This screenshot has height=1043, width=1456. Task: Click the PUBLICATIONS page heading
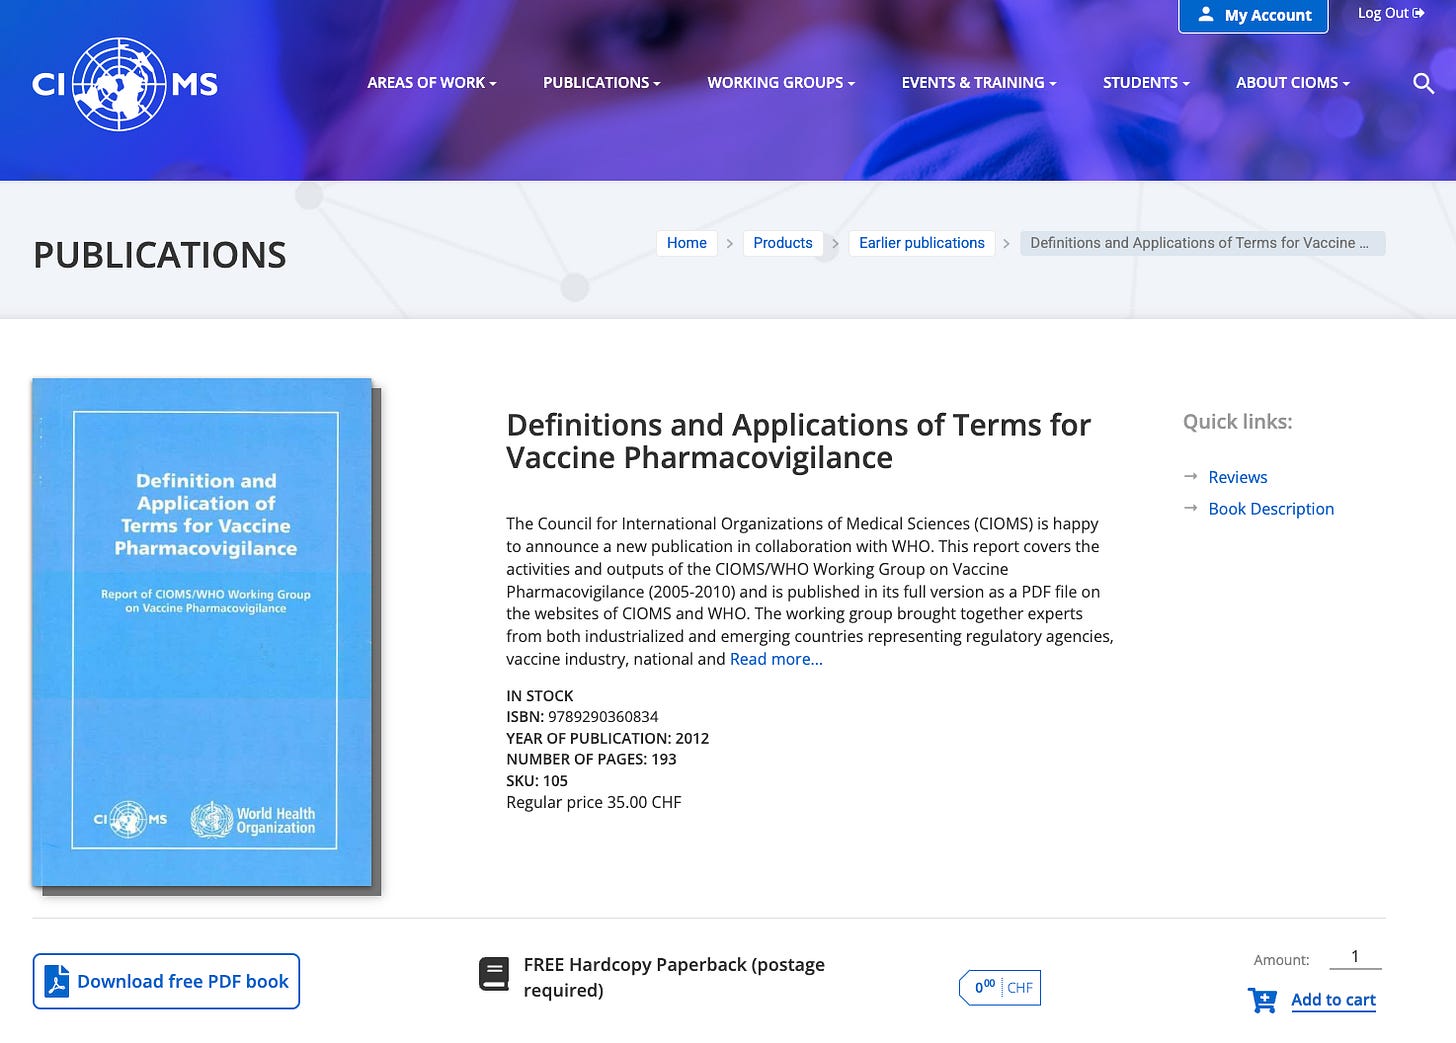click(160, 255)
